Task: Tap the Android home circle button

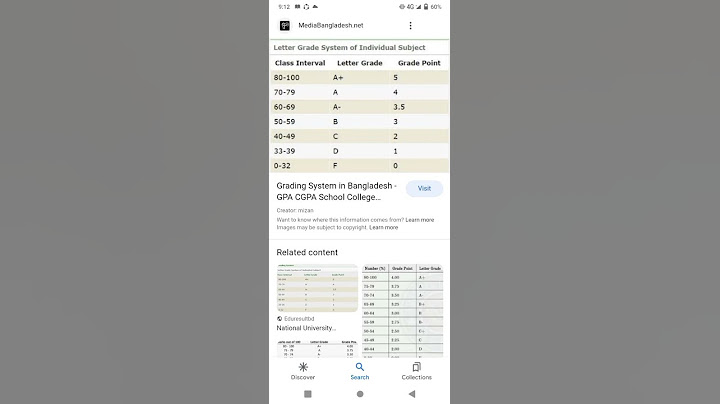Action: pos(360,394)
